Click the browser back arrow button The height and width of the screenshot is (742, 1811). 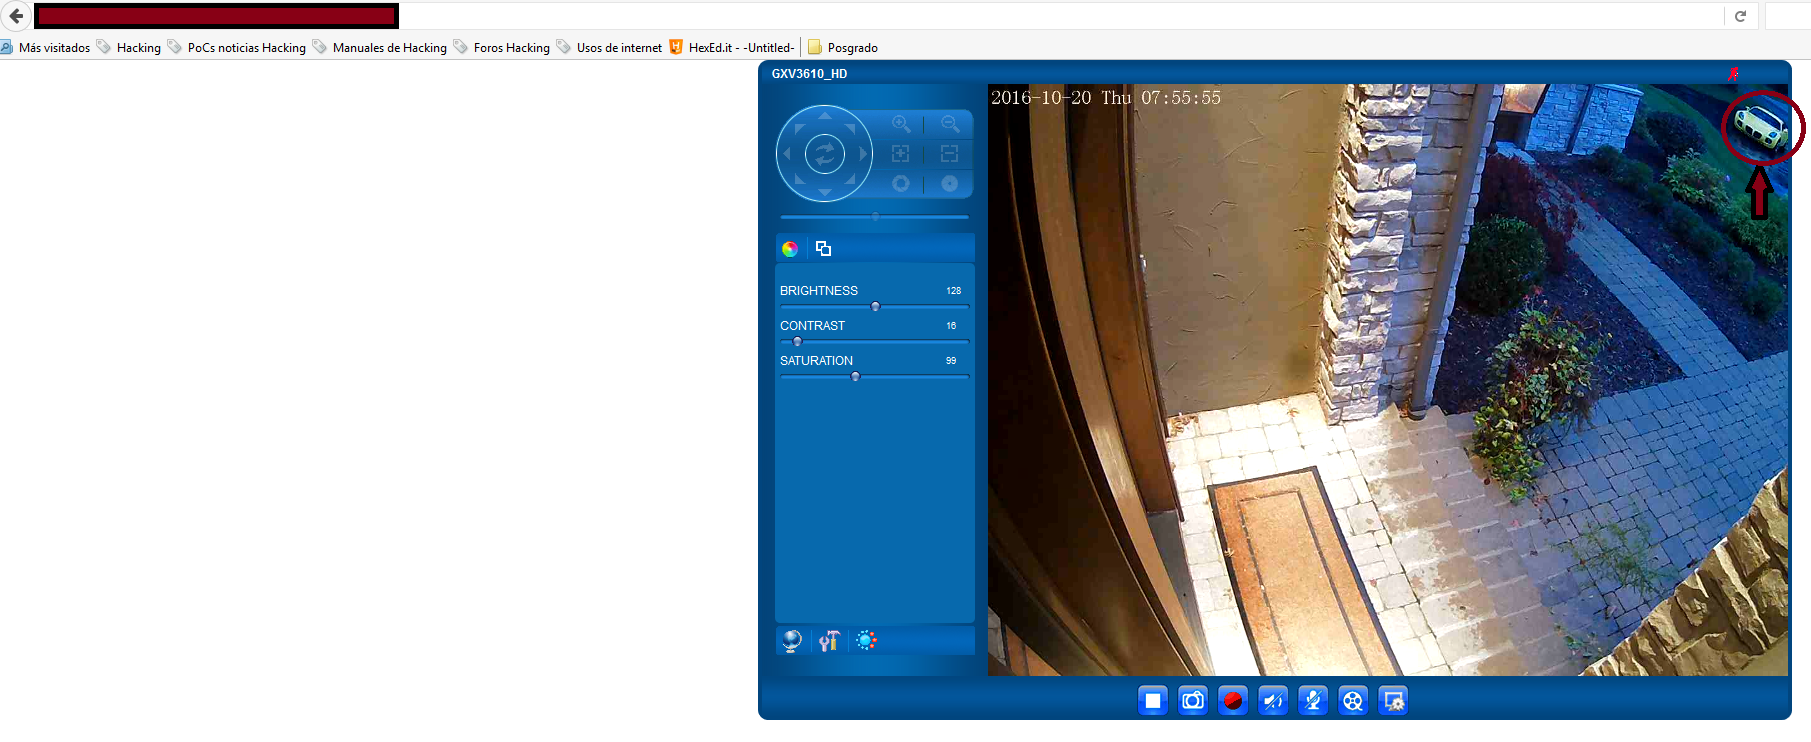[x=16, y=16]
